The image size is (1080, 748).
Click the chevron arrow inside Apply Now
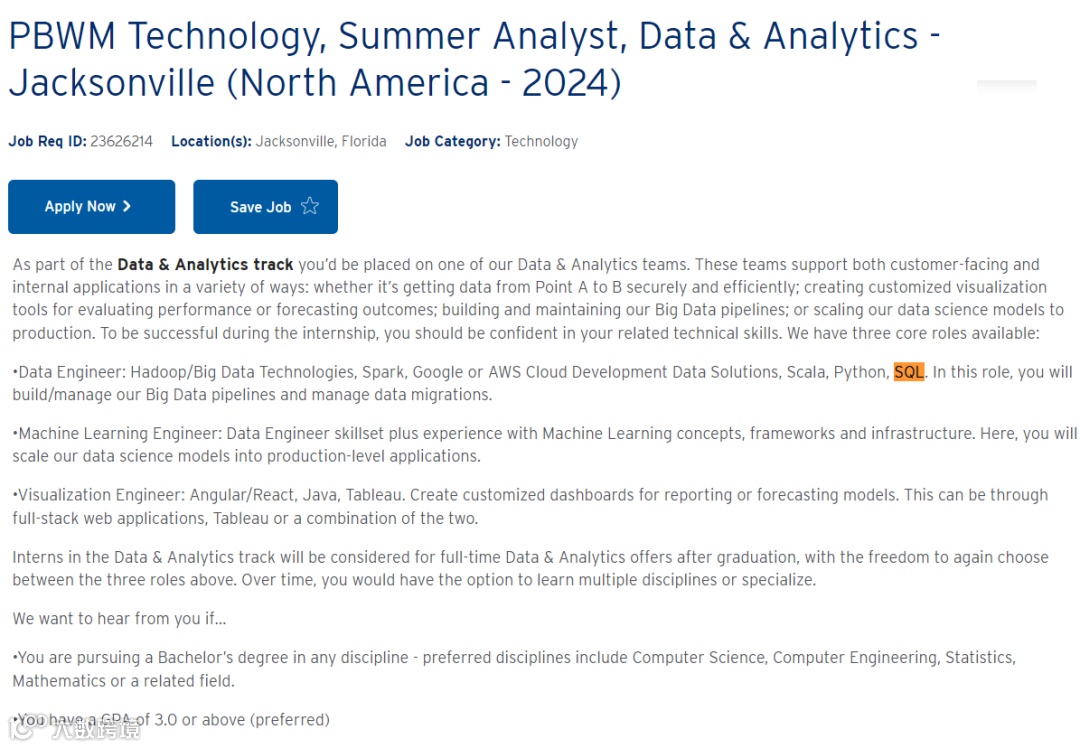click(127, 207)
